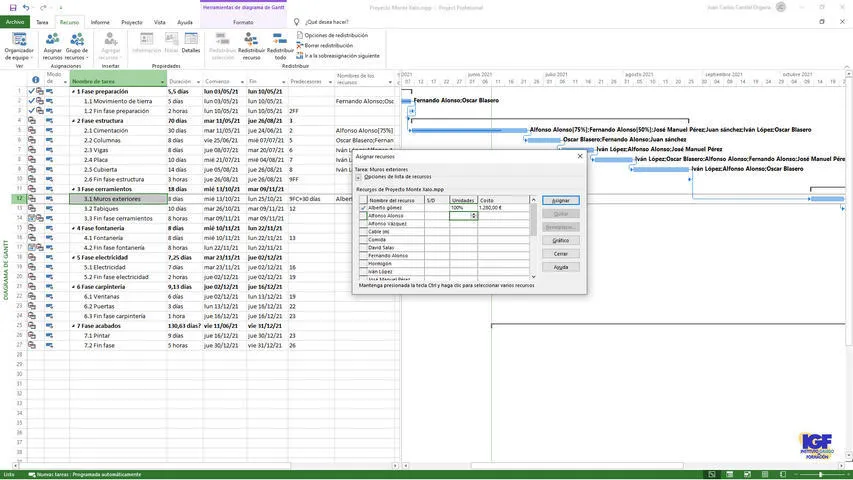The height and width of the screenshot is (480, 853).
Task: Click the Nuevas tareas status bar icon
Action: point(32,475)
